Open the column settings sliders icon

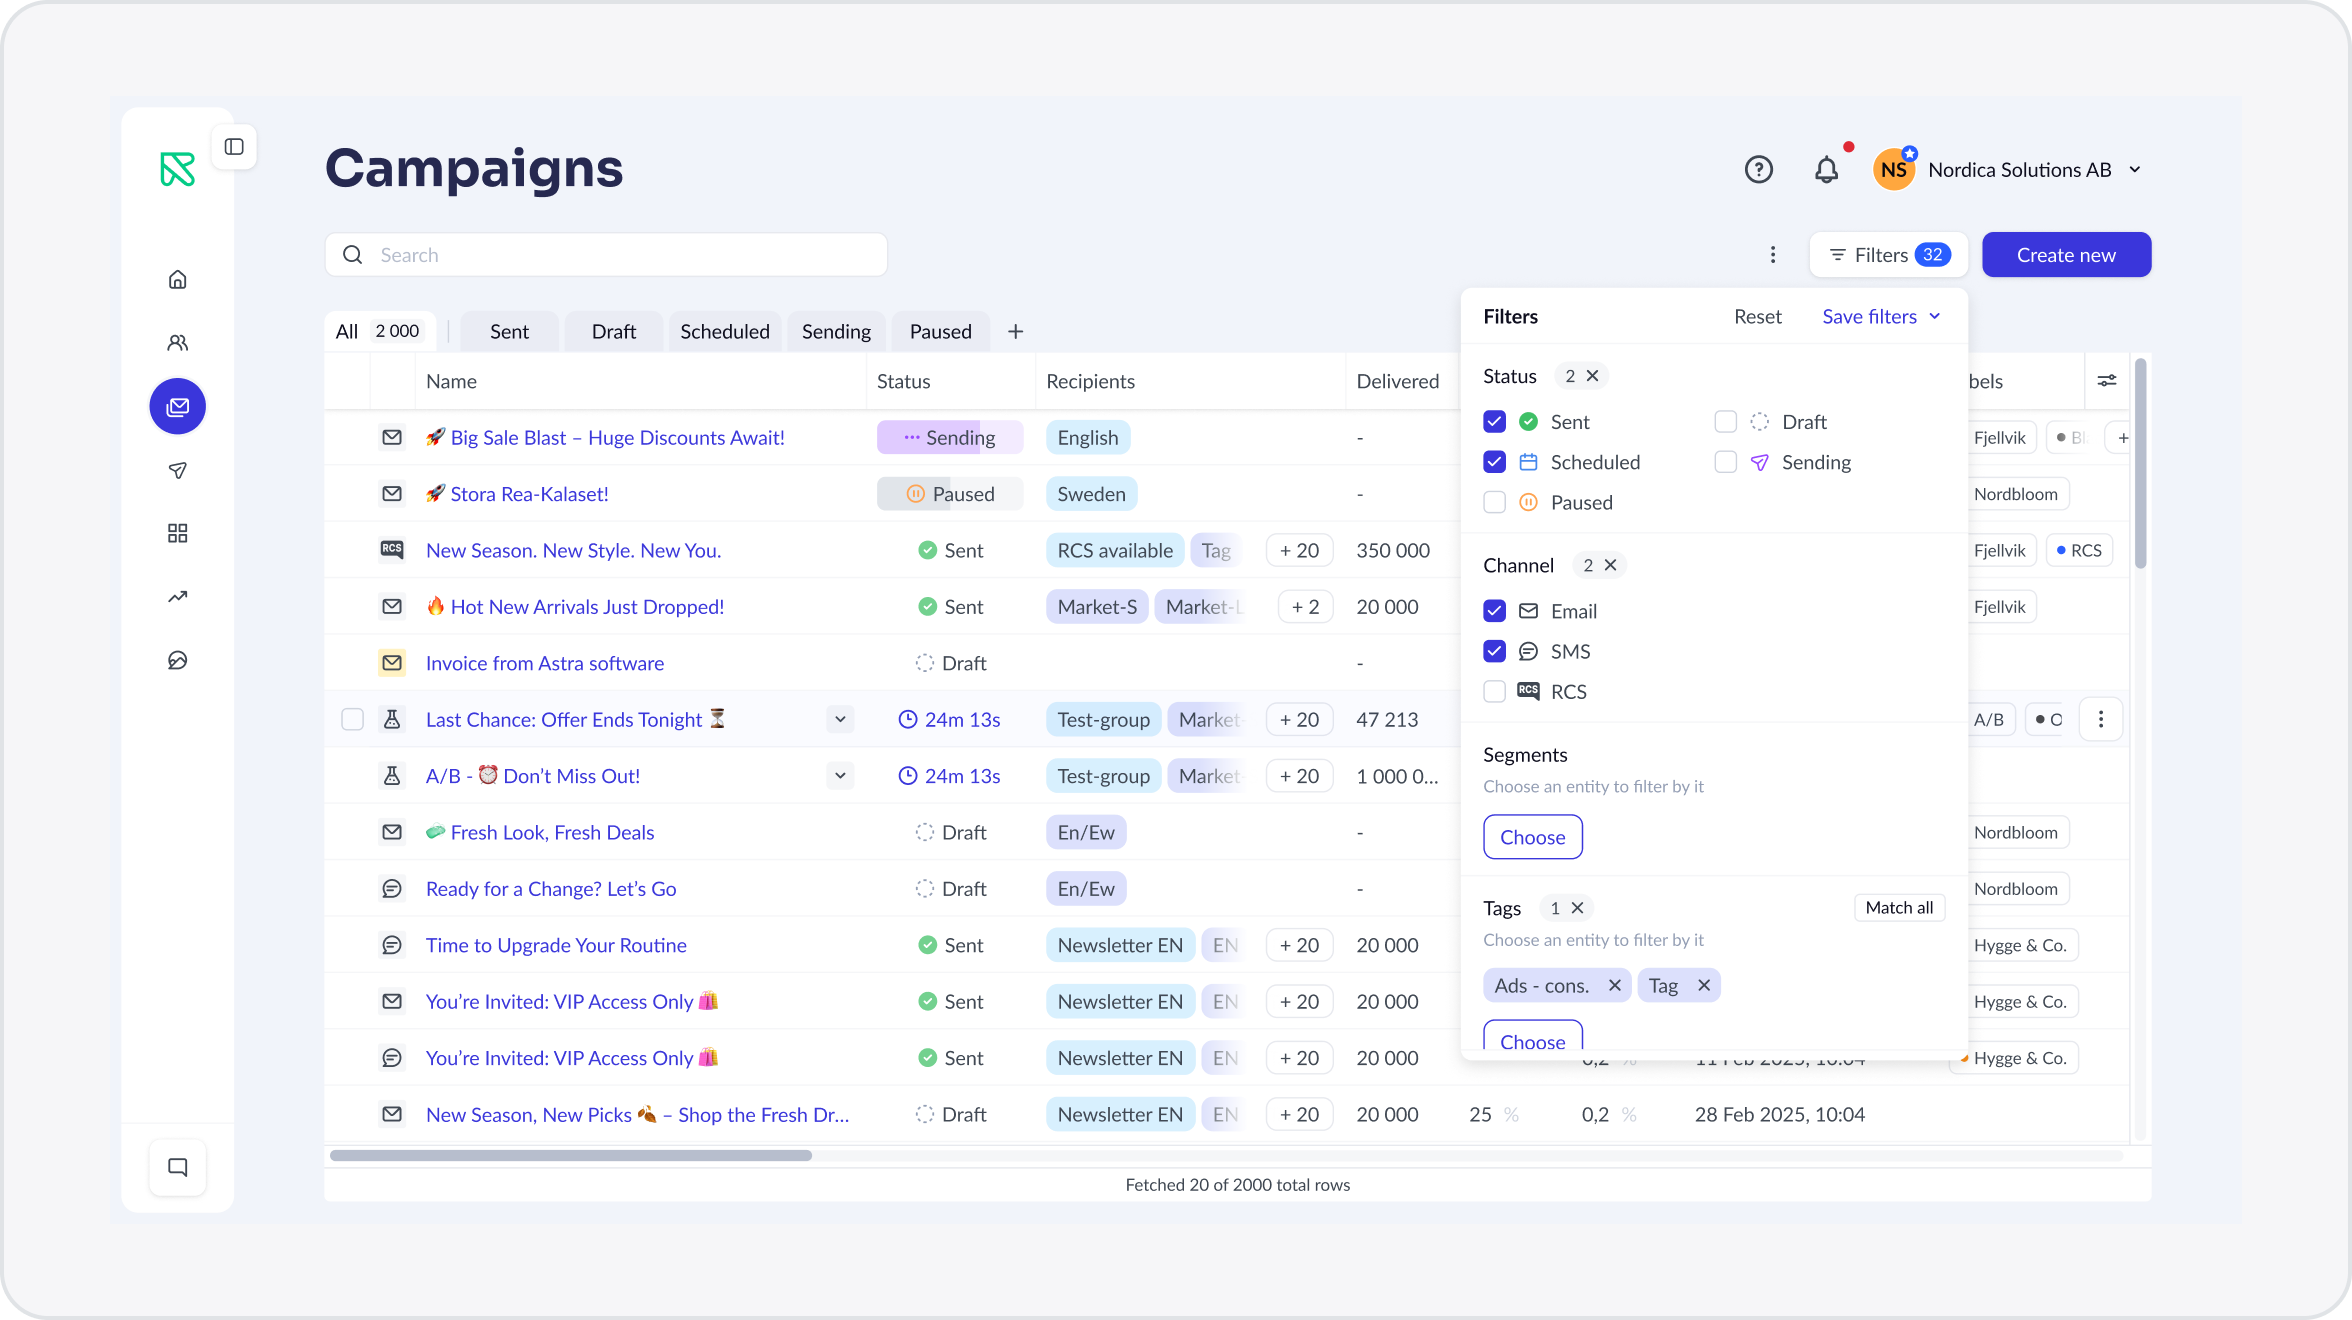(2107, 381)
